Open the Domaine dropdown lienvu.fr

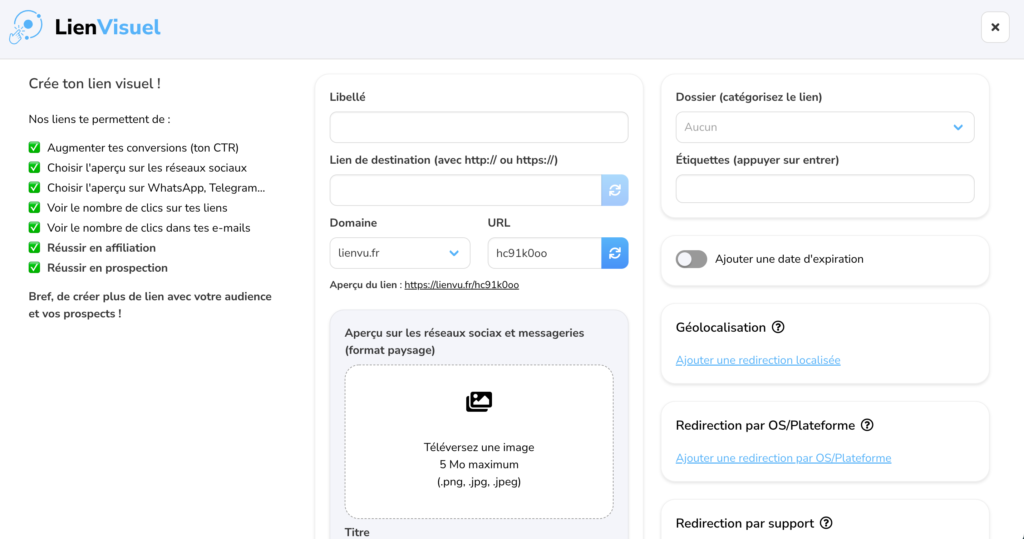click(400, 253)
